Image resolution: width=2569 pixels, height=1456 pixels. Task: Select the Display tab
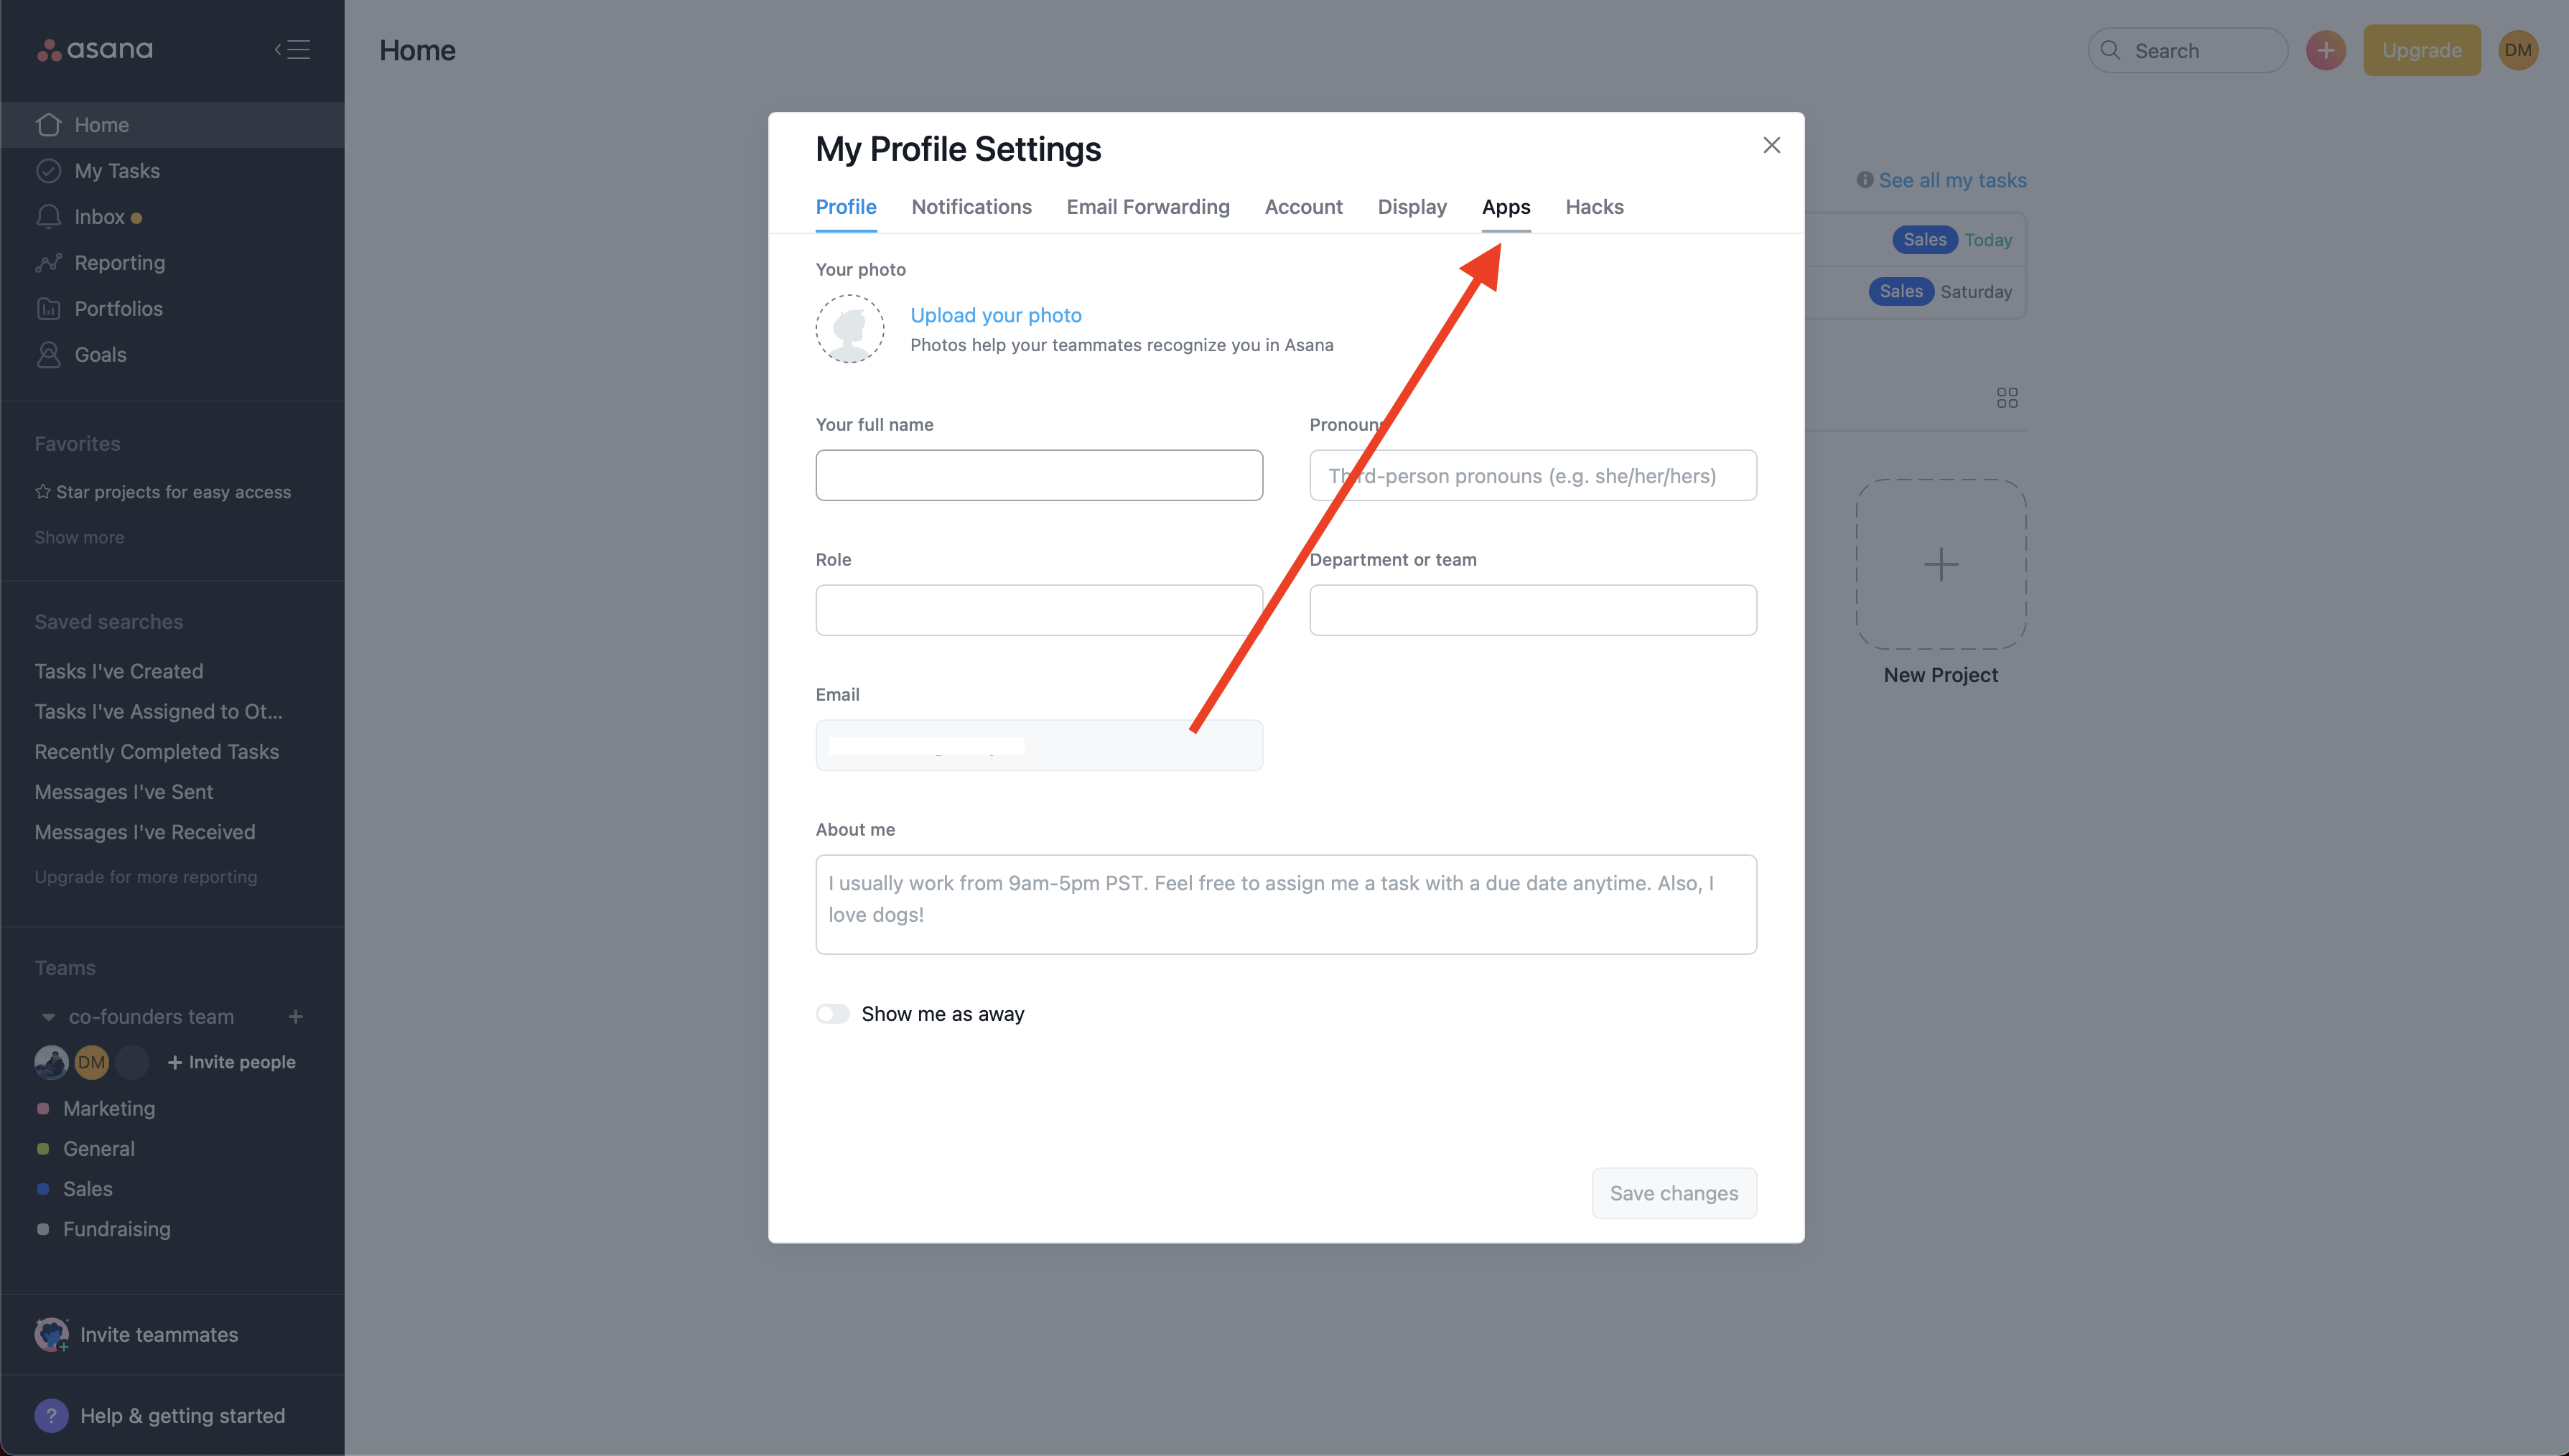(x=1412, y=207)
